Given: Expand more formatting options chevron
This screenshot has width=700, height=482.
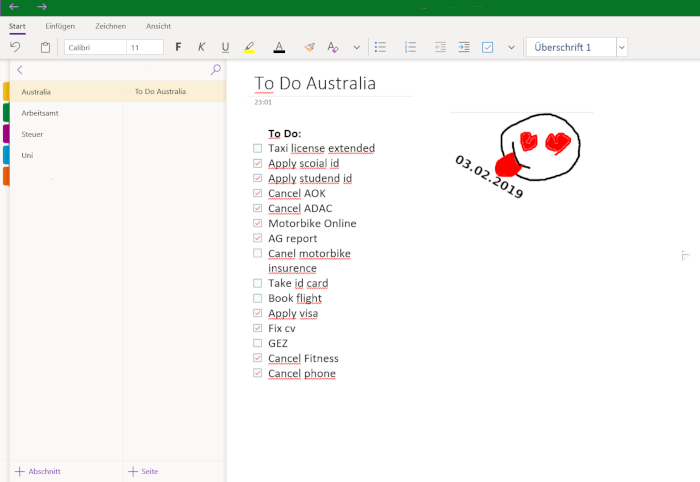Looking at the screenshot, I should 357,47.
